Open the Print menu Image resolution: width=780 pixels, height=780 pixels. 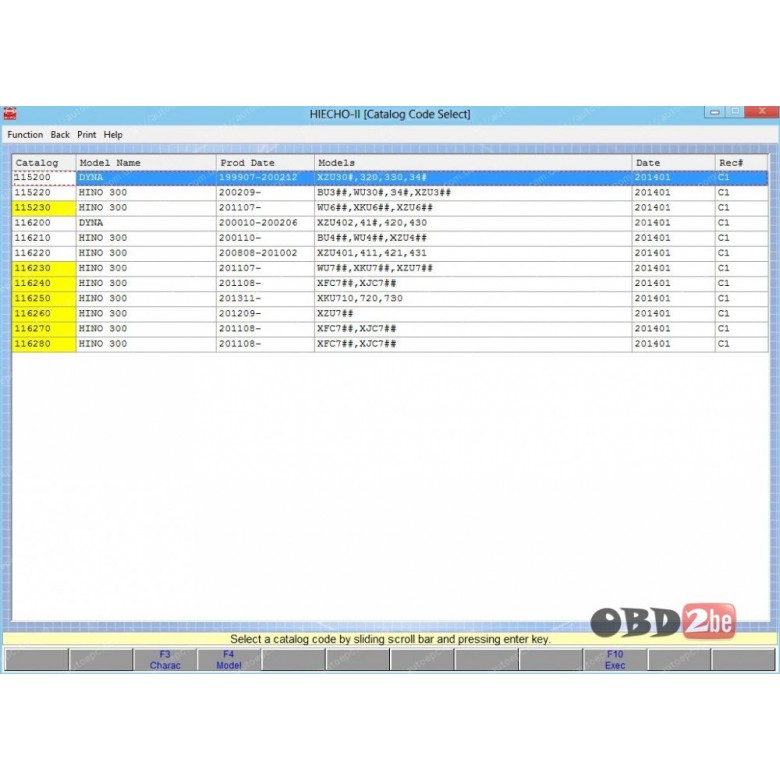pos(87,135)
